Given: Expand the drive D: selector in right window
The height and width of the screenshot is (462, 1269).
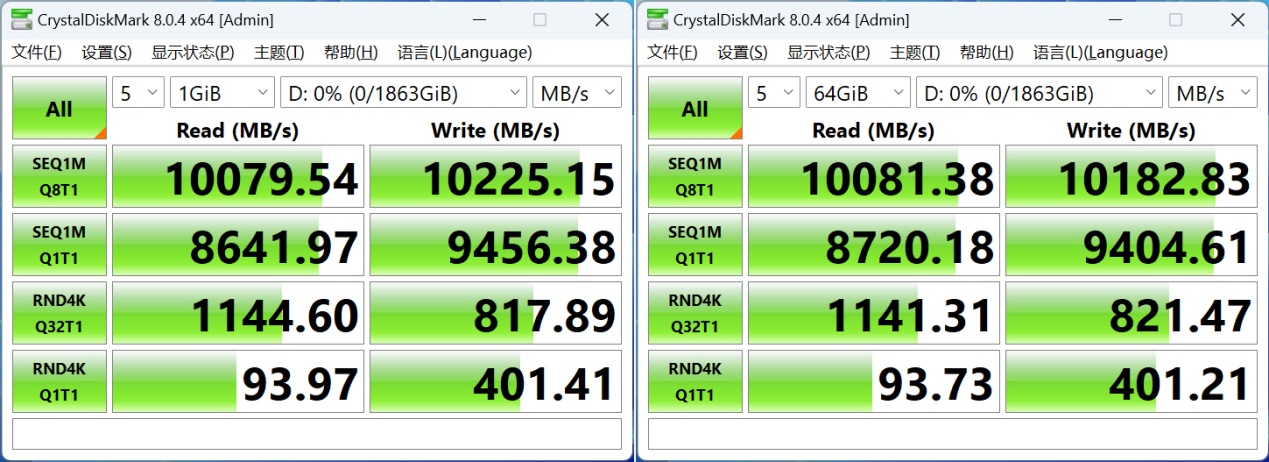Looking at the screenshot, I should point(1039,94).
